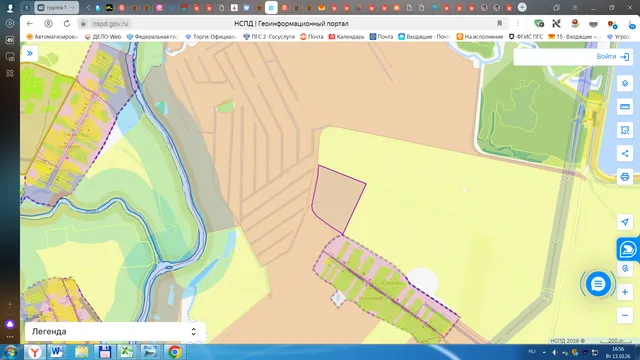Open the Календарь bookmark
The image size is (640, 360).
tap(347, 37)
